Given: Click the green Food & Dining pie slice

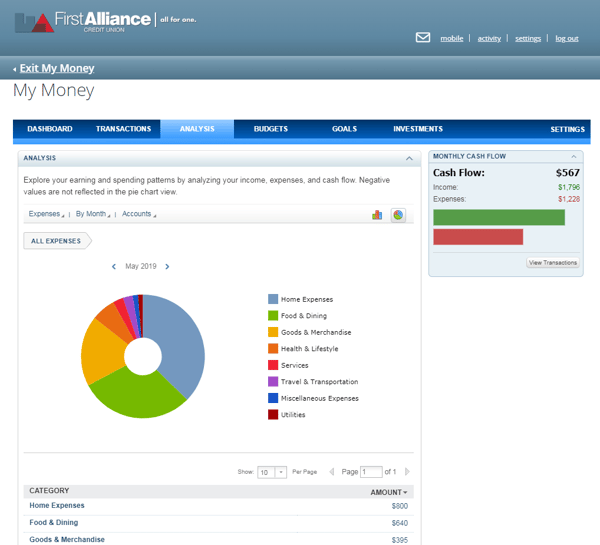Looking at the screenshot, I should [x=138, y=396].
